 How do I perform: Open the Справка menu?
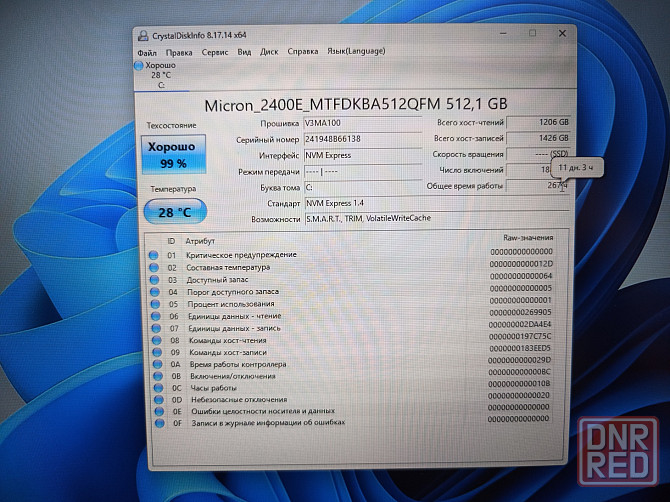tap(303, 51)
